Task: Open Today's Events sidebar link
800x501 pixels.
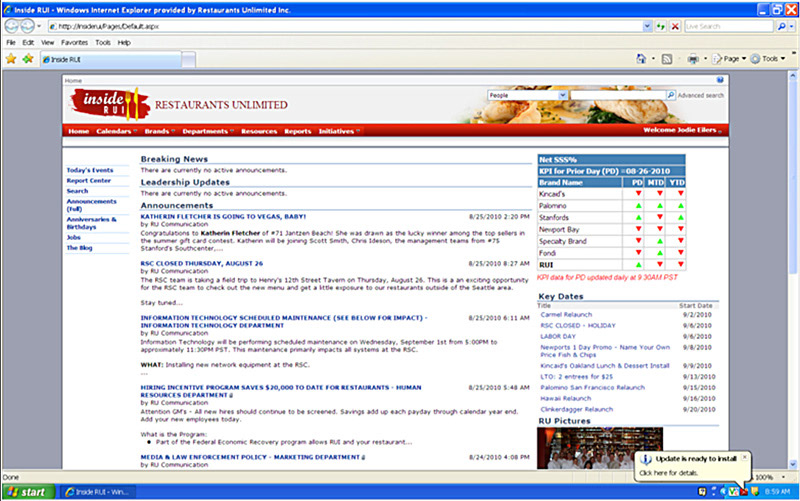Action: tap(90, 170)
